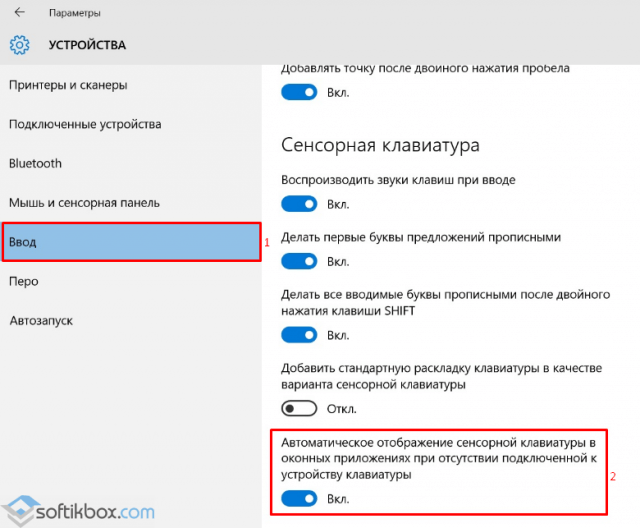
Task: Switch off automatic touch keyboard display toggle
Action: (299, 499)
